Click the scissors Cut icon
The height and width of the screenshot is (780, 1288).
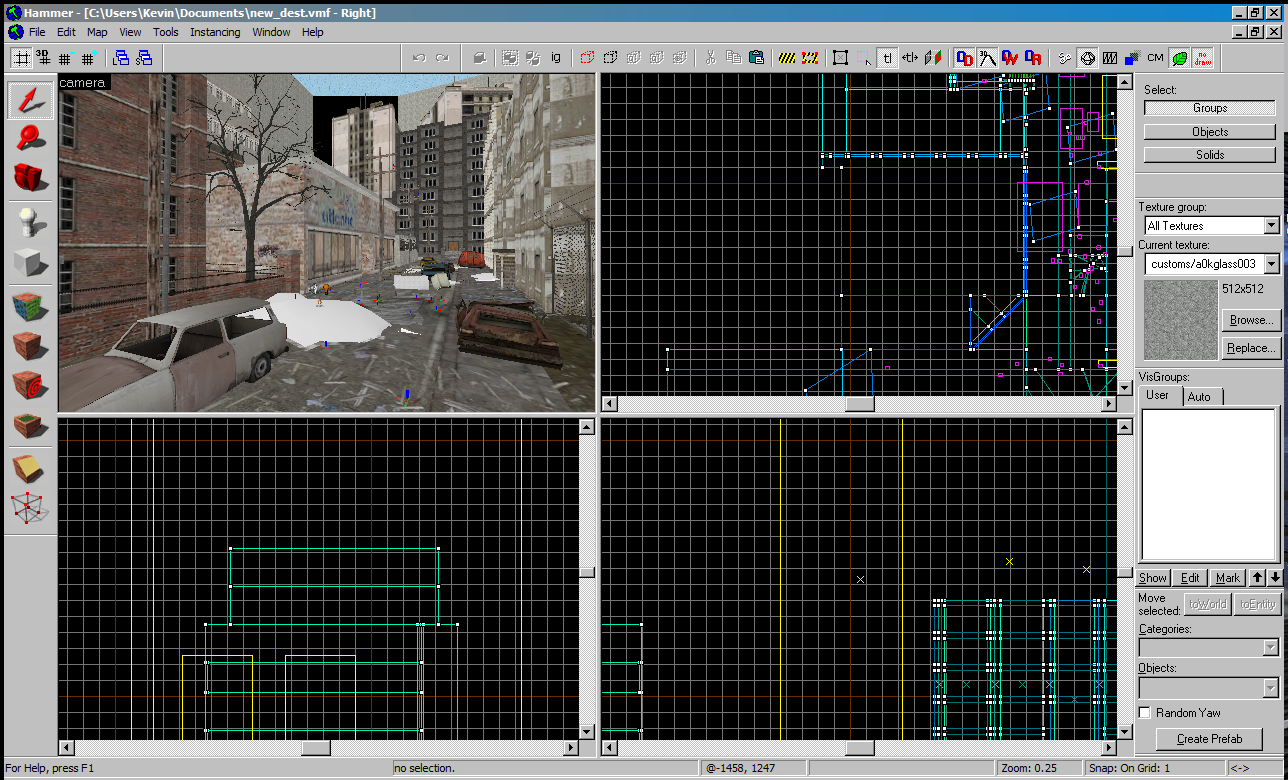point(711,58)
